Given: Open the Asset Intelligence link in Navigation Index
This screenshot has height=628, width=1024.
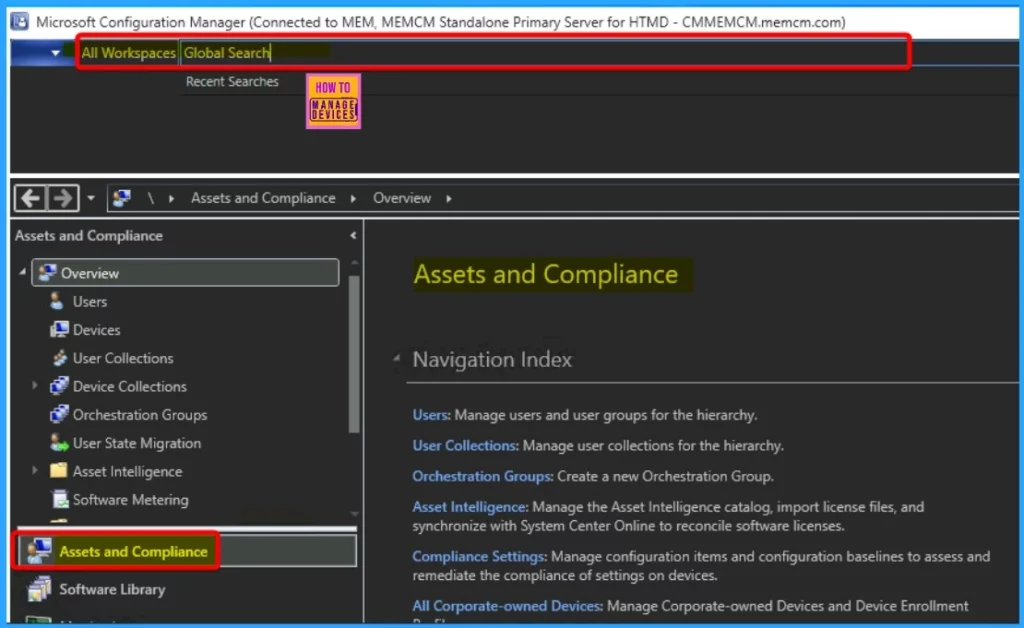Looking at the screenshot, I should 469,507.
